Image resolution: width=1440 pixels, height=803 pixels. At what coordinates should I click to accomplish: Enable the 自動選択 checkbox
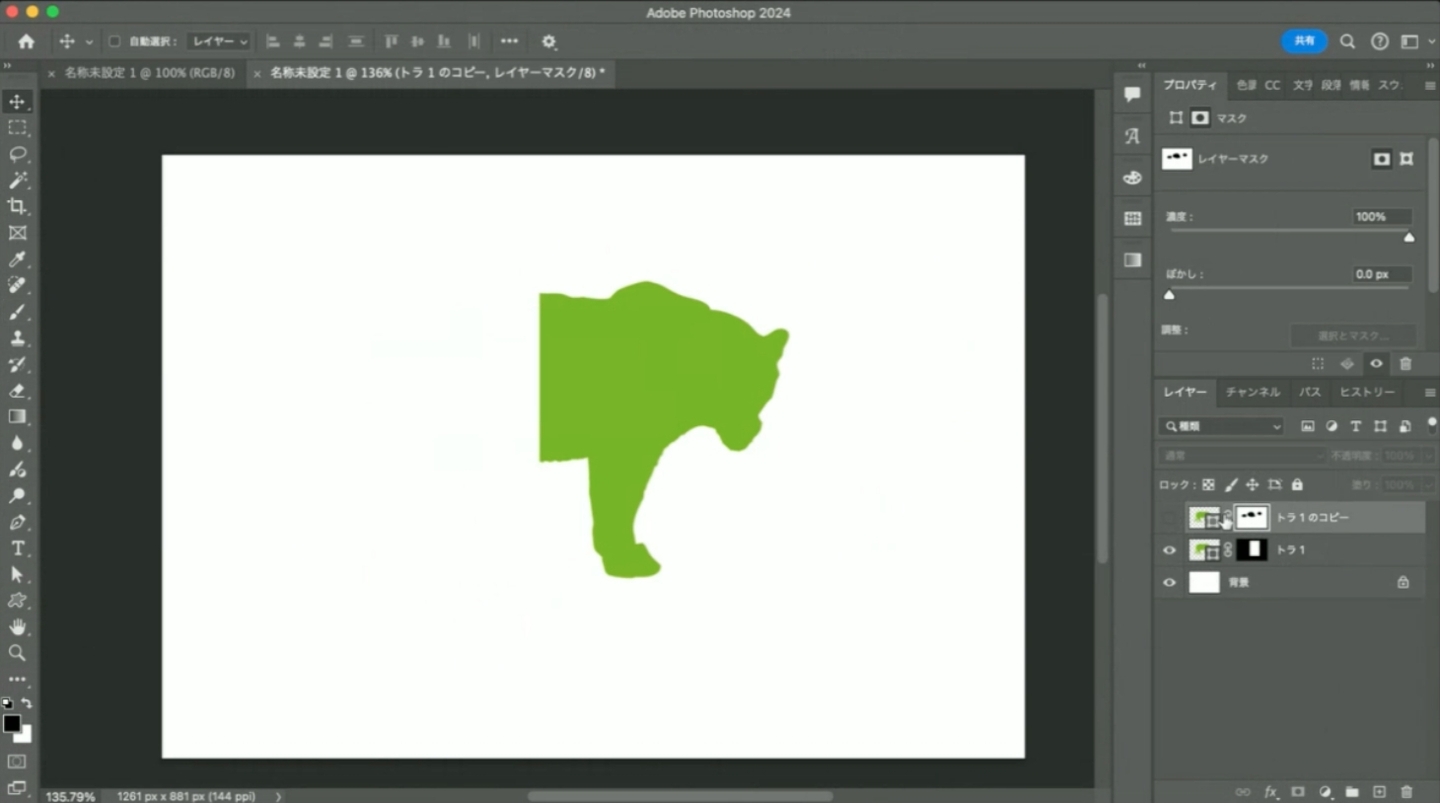(x=114, y=42)
